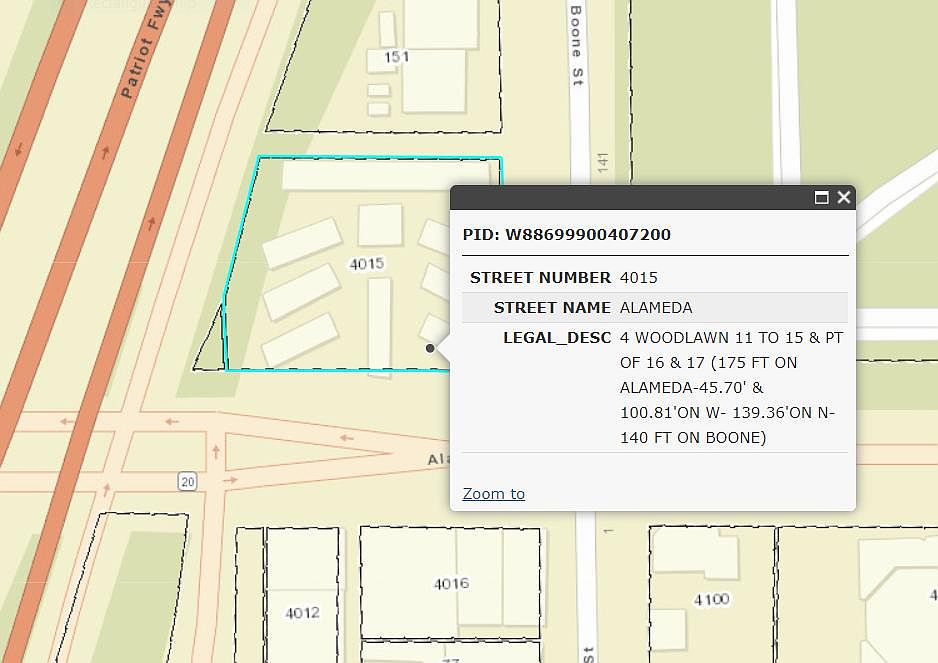Click the route 20 highway shield
The width and height of the screenshot is (938, 663).
187,482
